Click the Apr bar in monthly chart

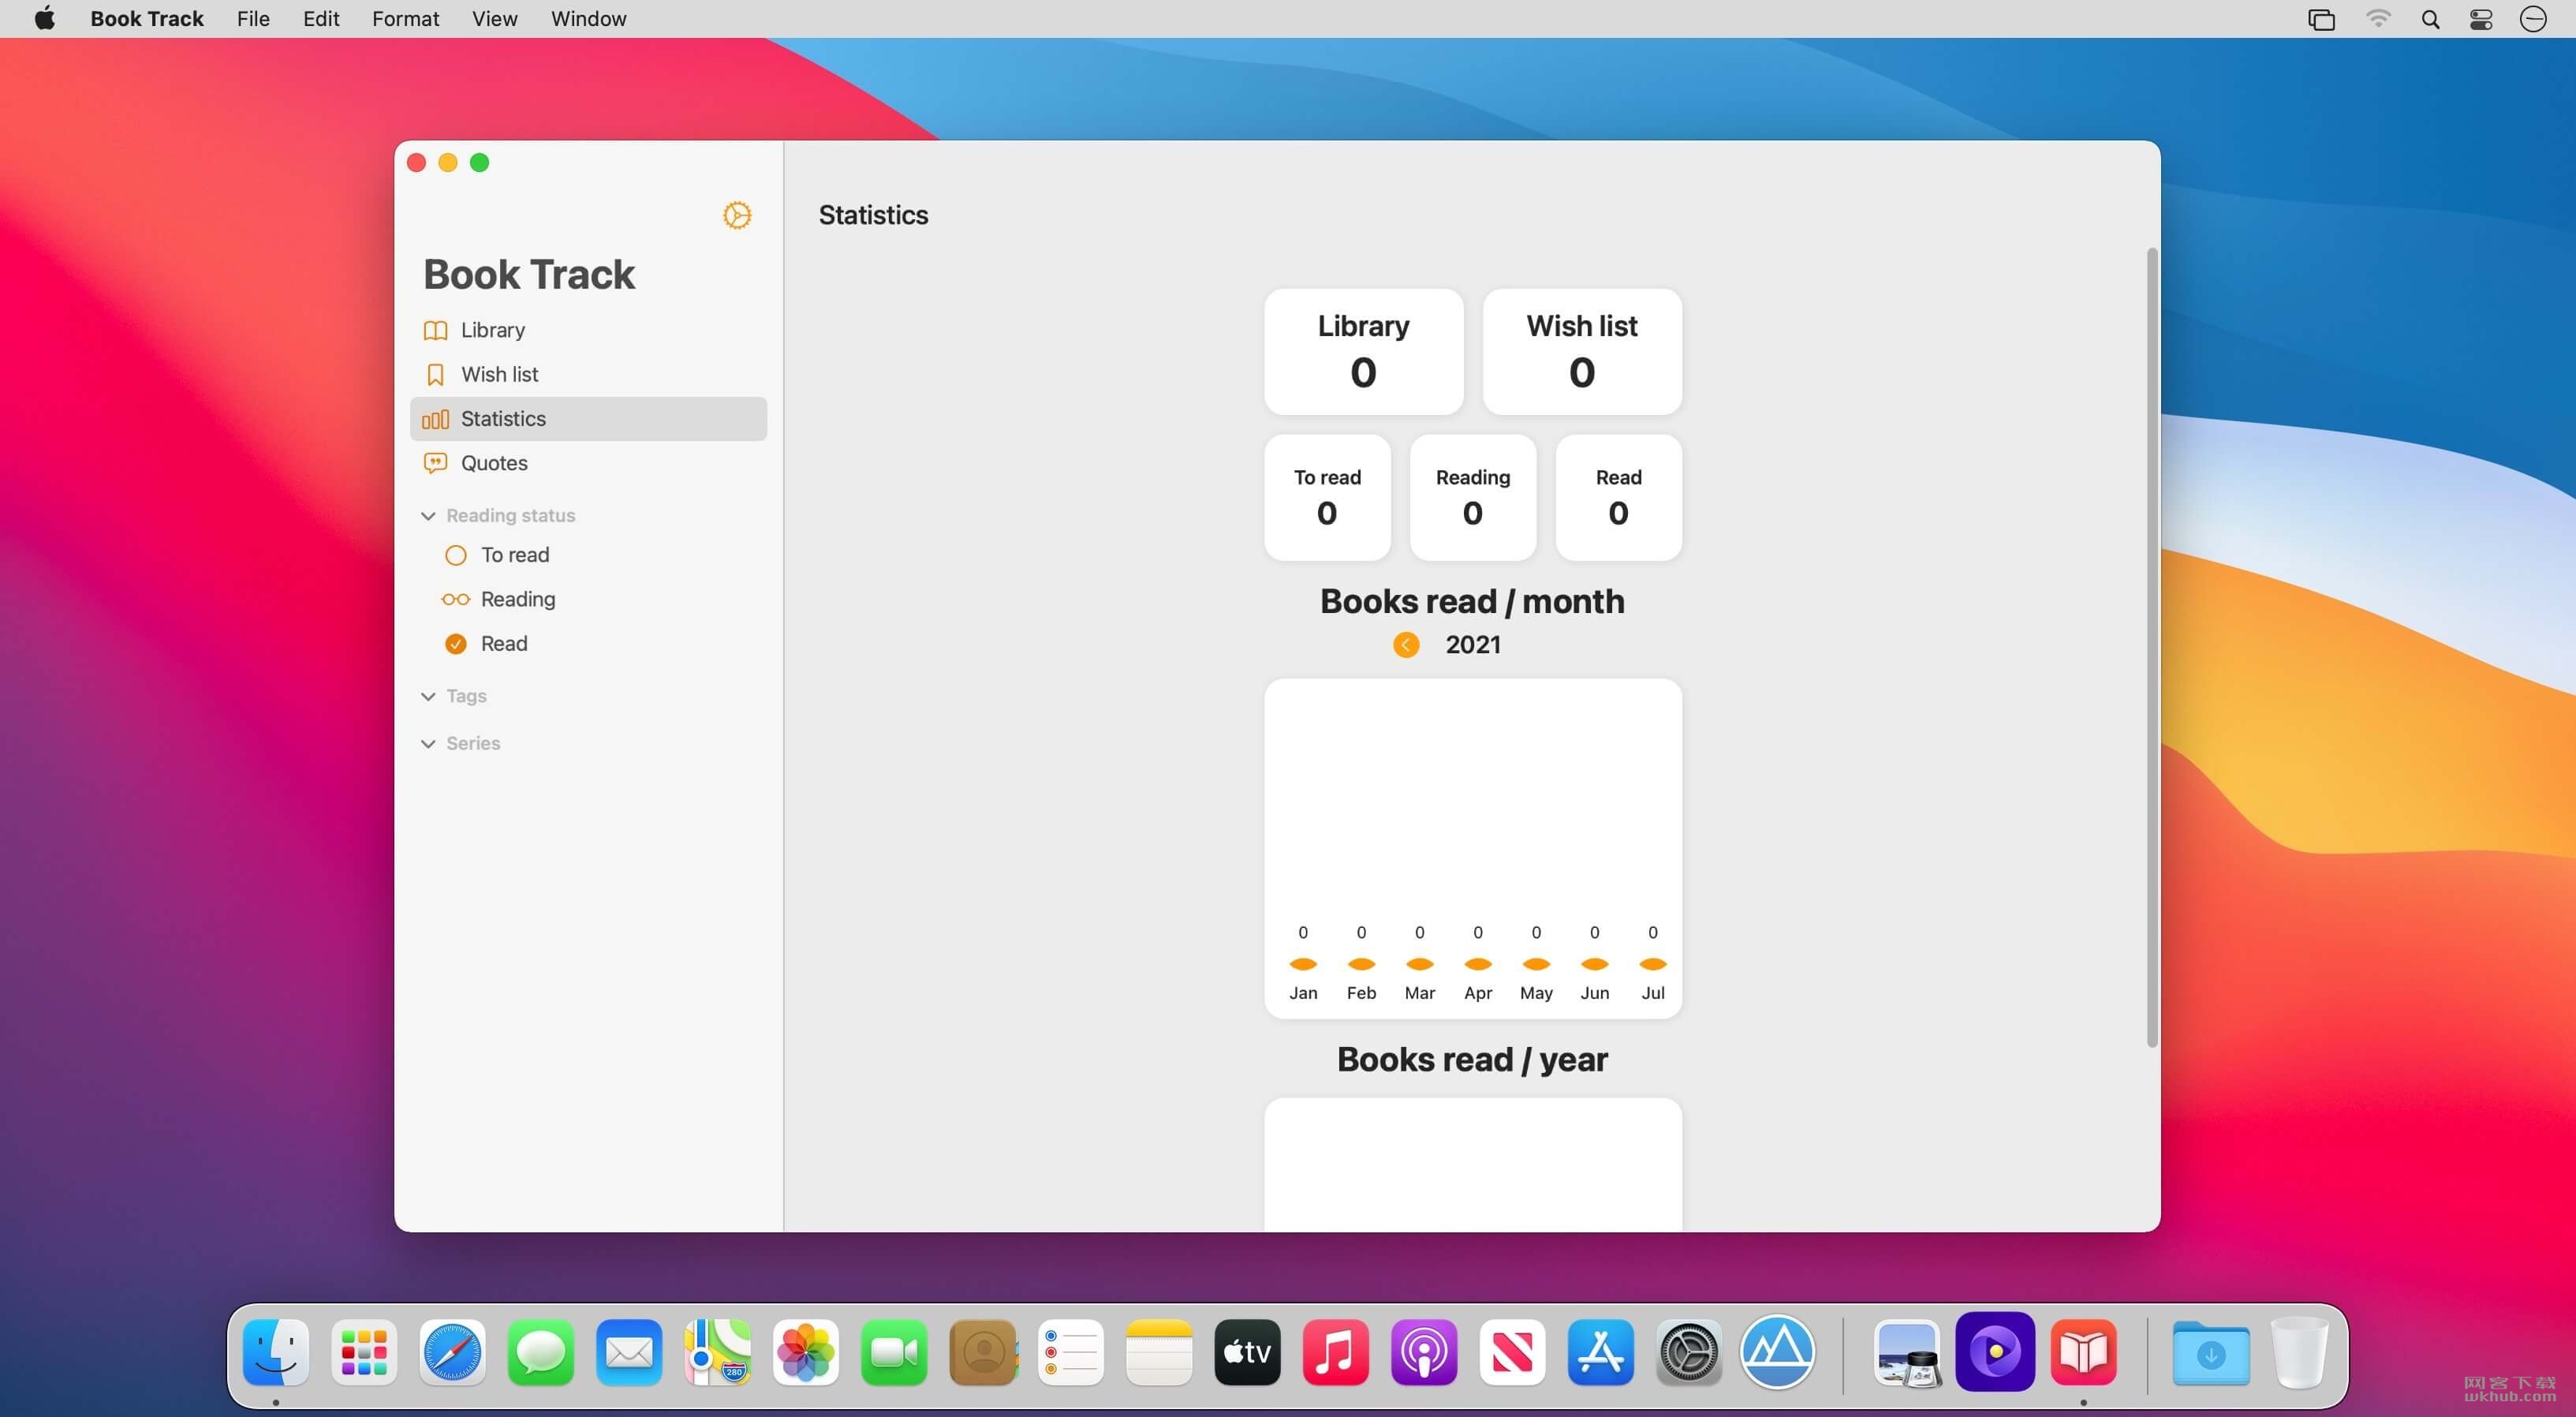click(1478, 964)
